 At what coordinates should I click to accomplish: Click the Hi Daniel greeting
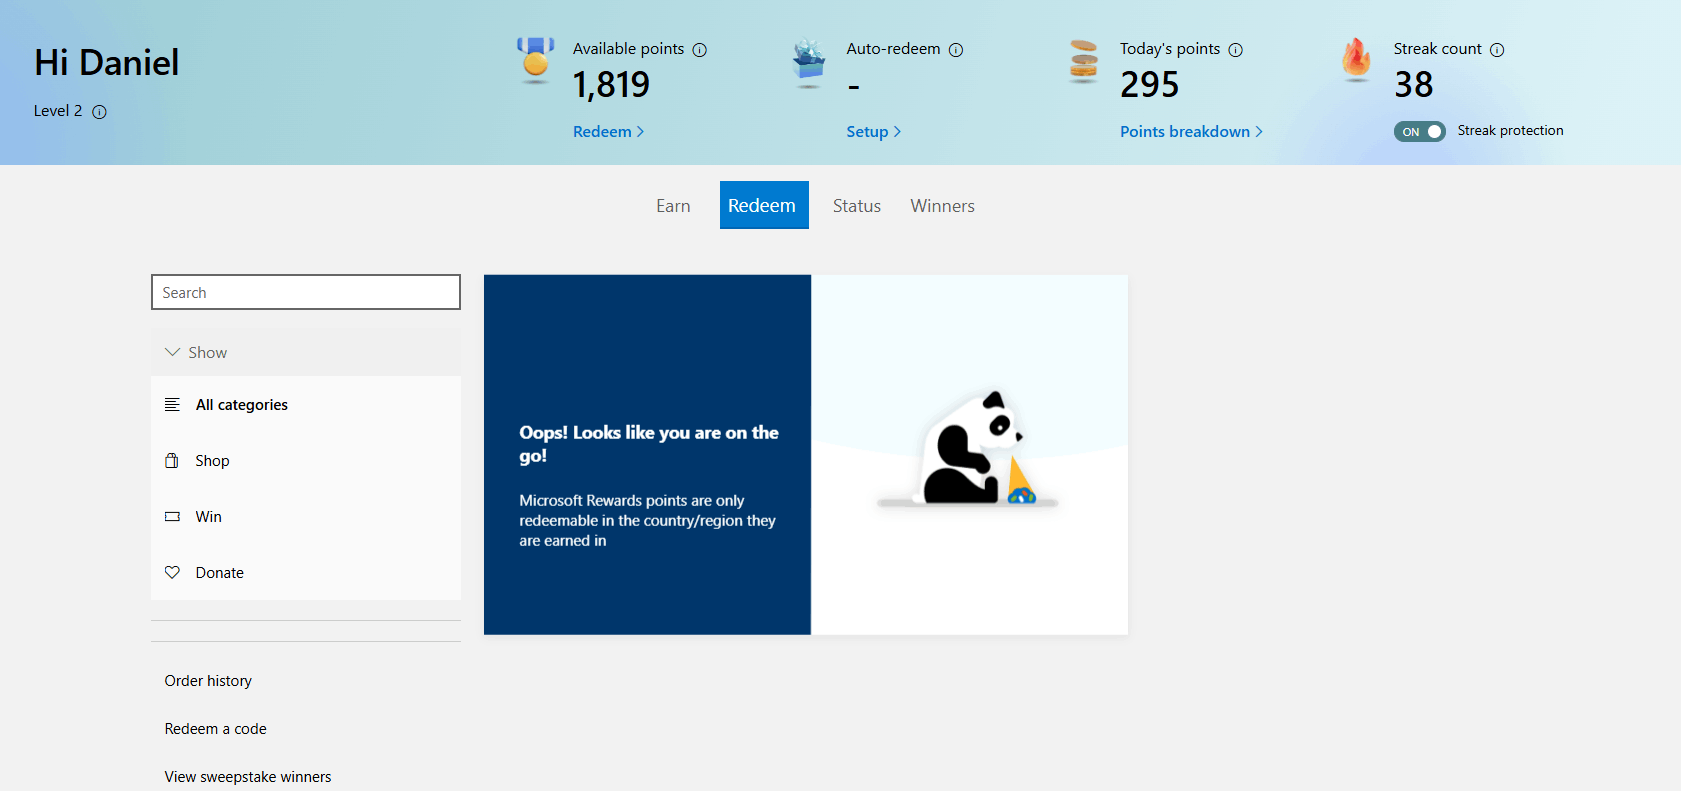(x=107, y=62)
